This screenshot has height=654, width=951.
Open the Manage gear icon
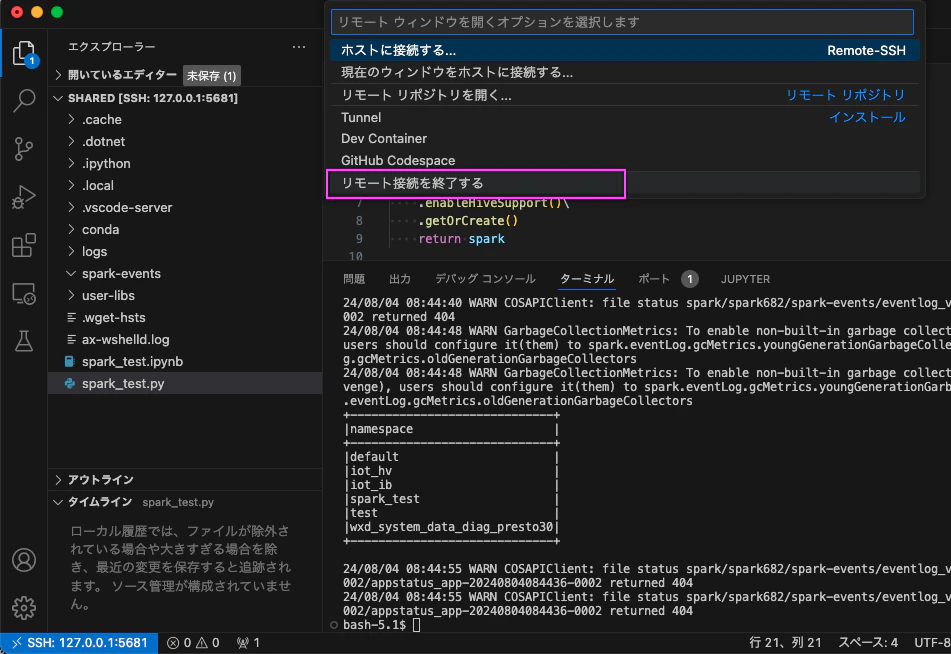(x=24, y=607)
